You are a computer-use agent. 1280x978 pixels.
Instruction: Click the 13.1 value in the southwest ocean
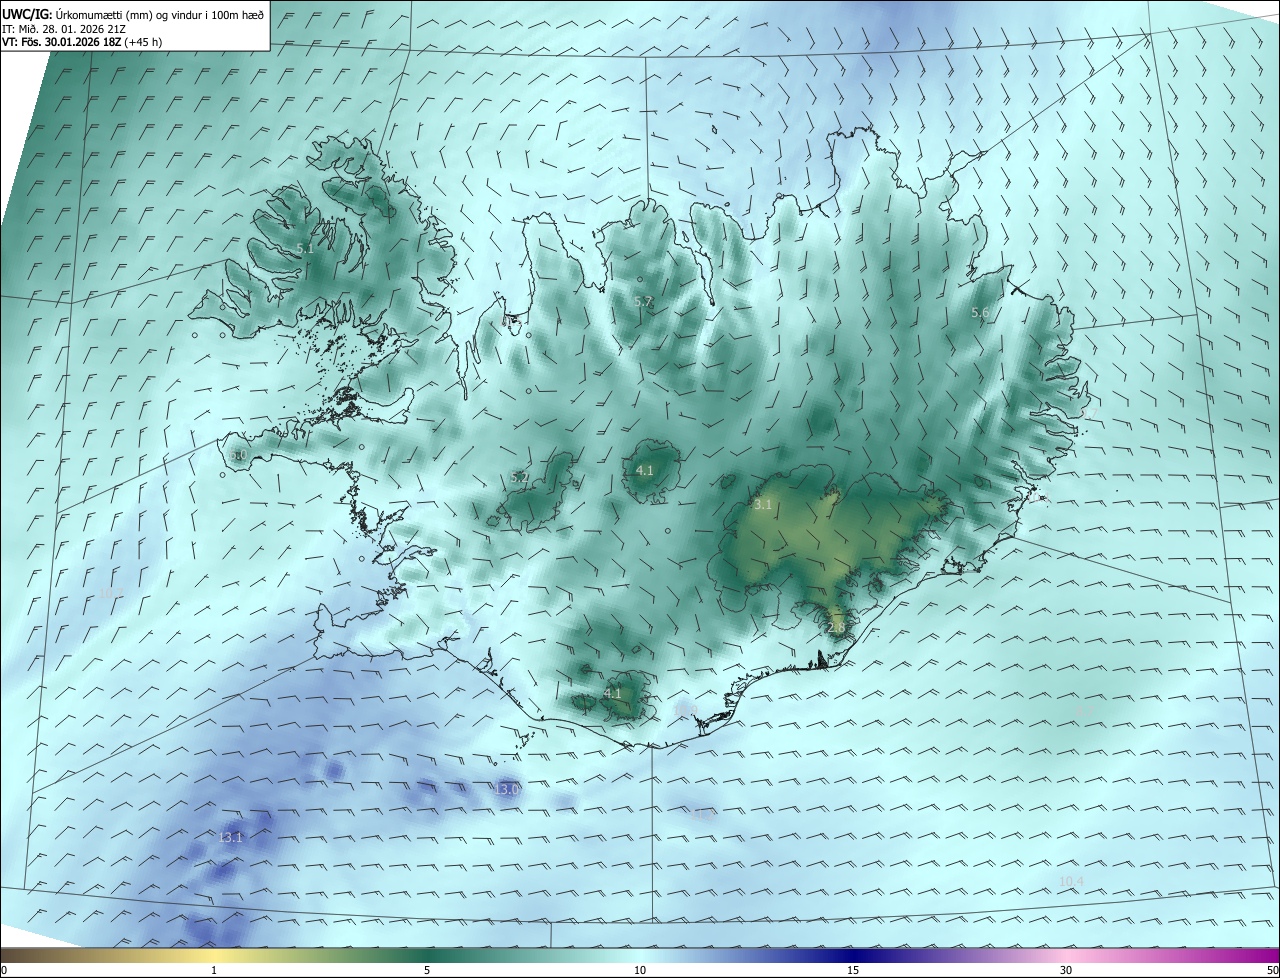[231, 837]
